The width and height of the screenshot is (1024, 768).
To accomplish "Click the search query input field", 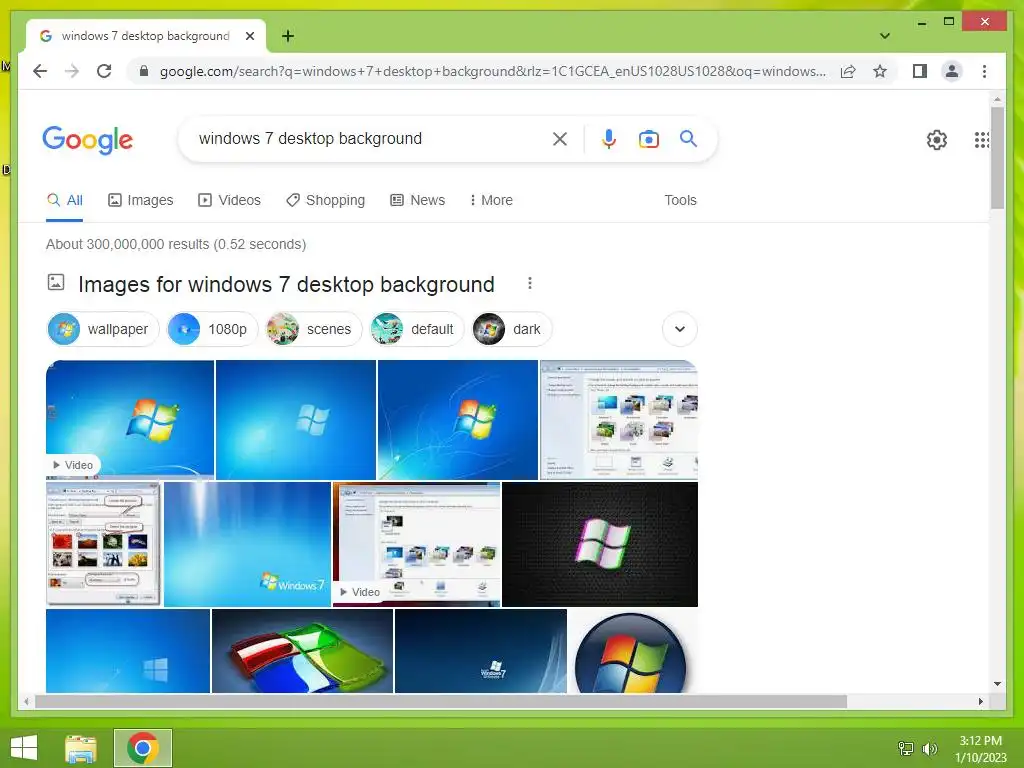I will point(372,138).
